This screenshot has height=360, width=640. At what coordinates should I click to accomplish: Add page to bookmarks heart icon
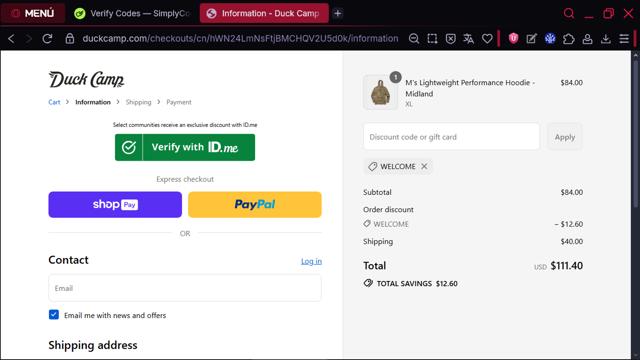point(487,39)
